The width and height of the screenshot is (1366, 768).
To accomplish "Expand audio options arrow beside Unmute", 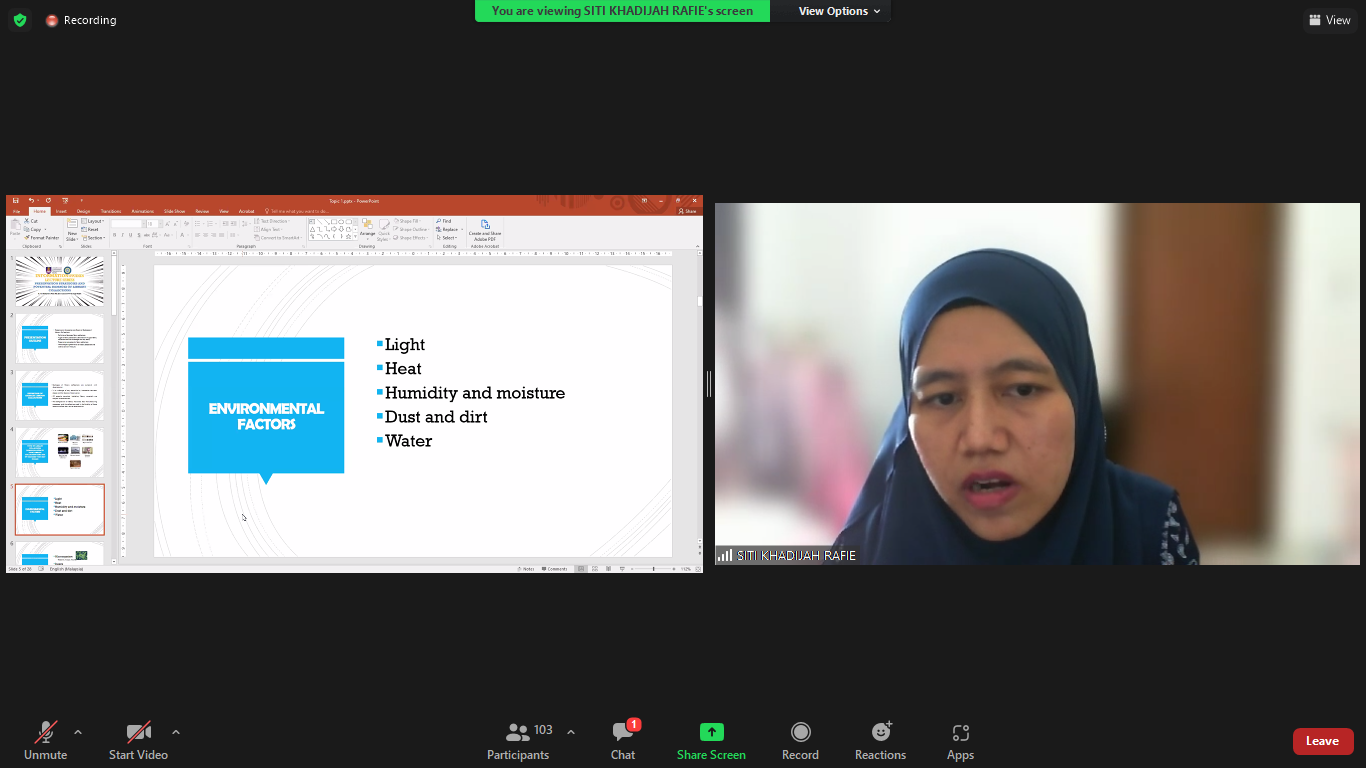I will pyautogui.click(x=78, y=732).
